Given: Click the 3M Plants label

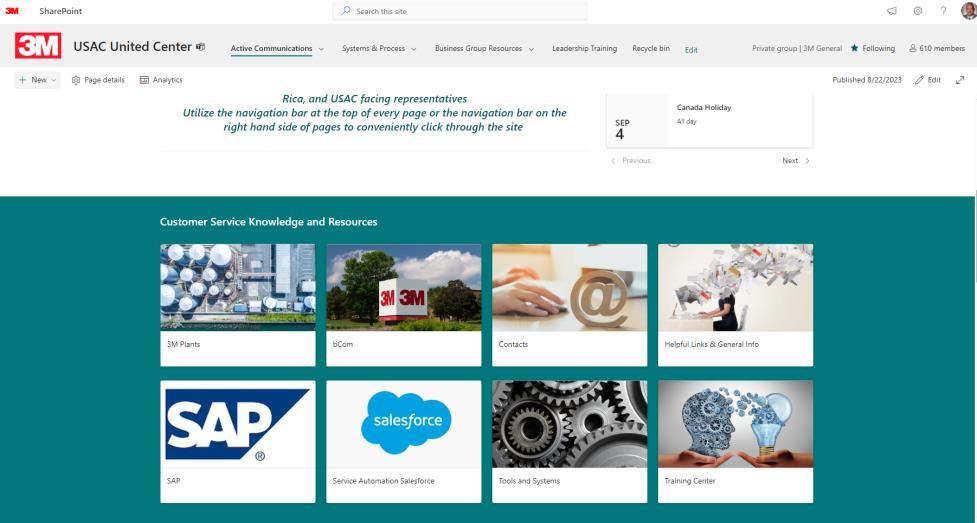Looking at the screenshot, I should click(183, 344).
